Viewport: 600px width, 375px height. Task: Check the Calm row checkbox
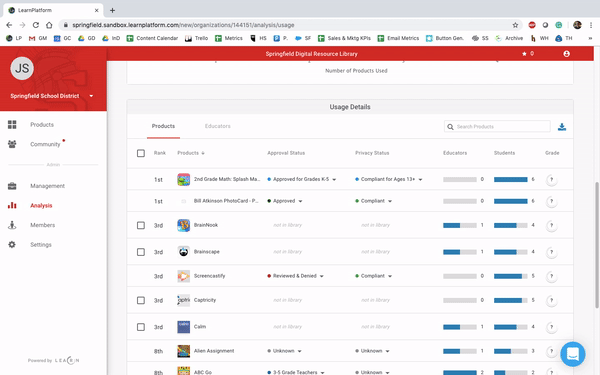tap(141, 327)
